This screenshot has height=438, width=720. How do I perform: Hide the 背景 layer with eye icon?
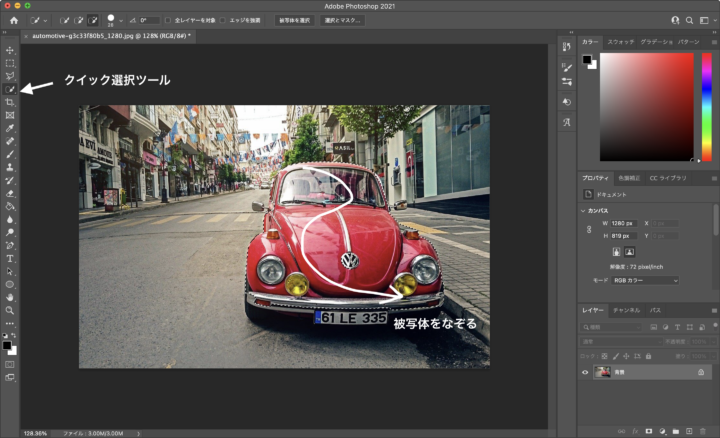pos(585,372)
